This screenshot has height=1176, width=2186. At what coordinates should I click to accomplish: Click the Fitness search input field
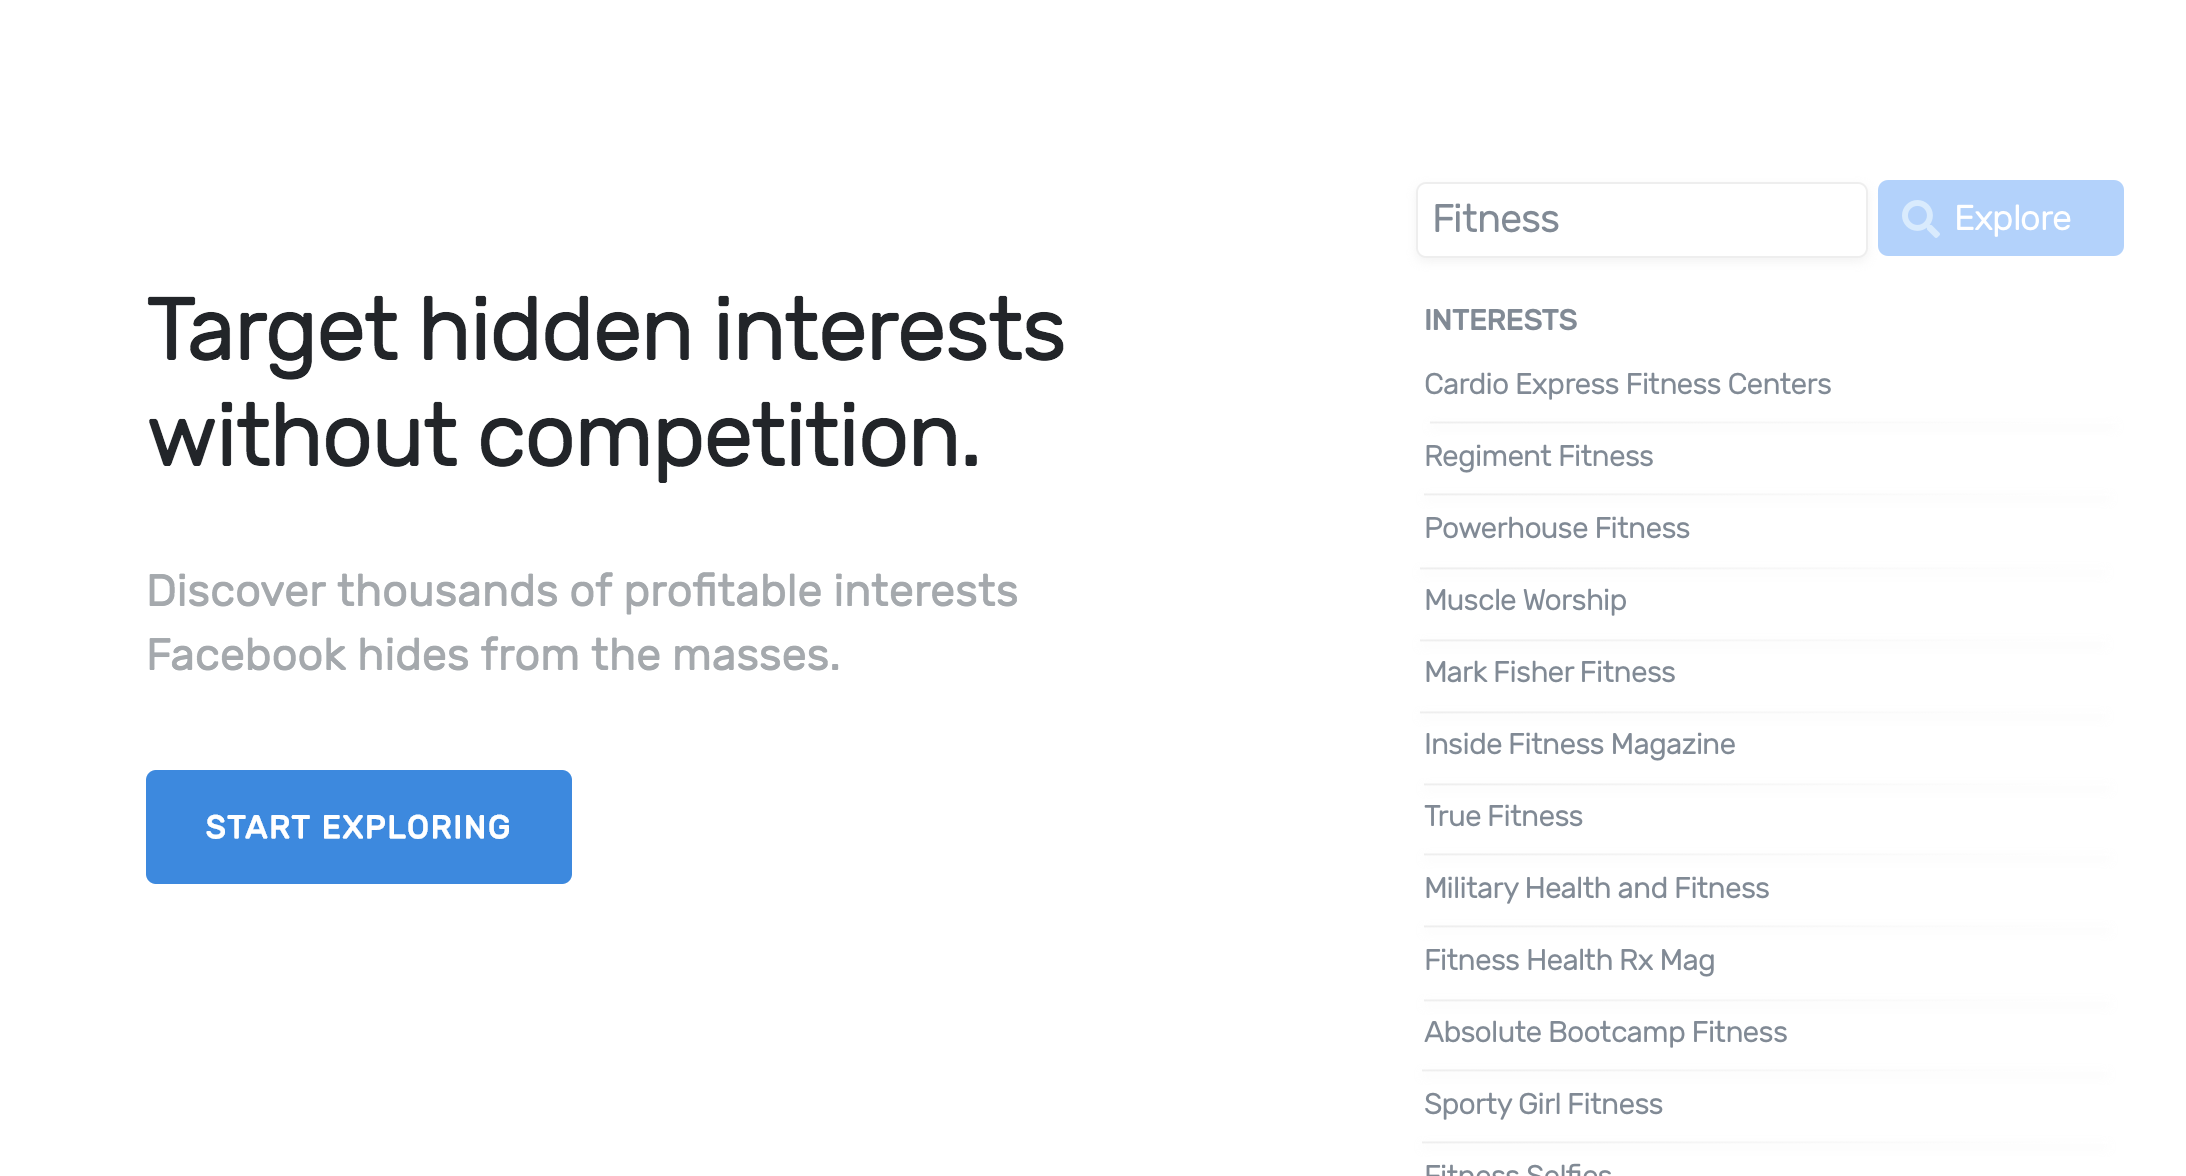point(1640,219)
